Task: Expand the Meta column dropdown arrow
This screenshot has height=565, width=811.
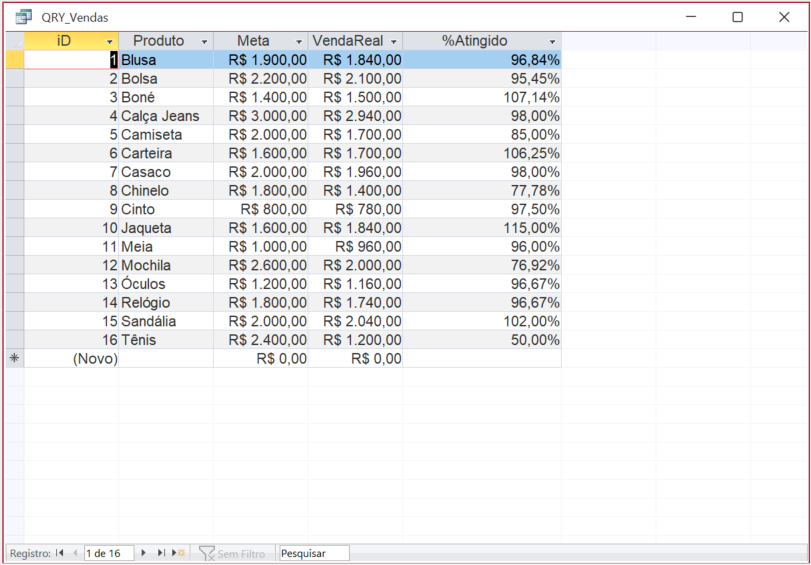Action: tap(299, 41)
